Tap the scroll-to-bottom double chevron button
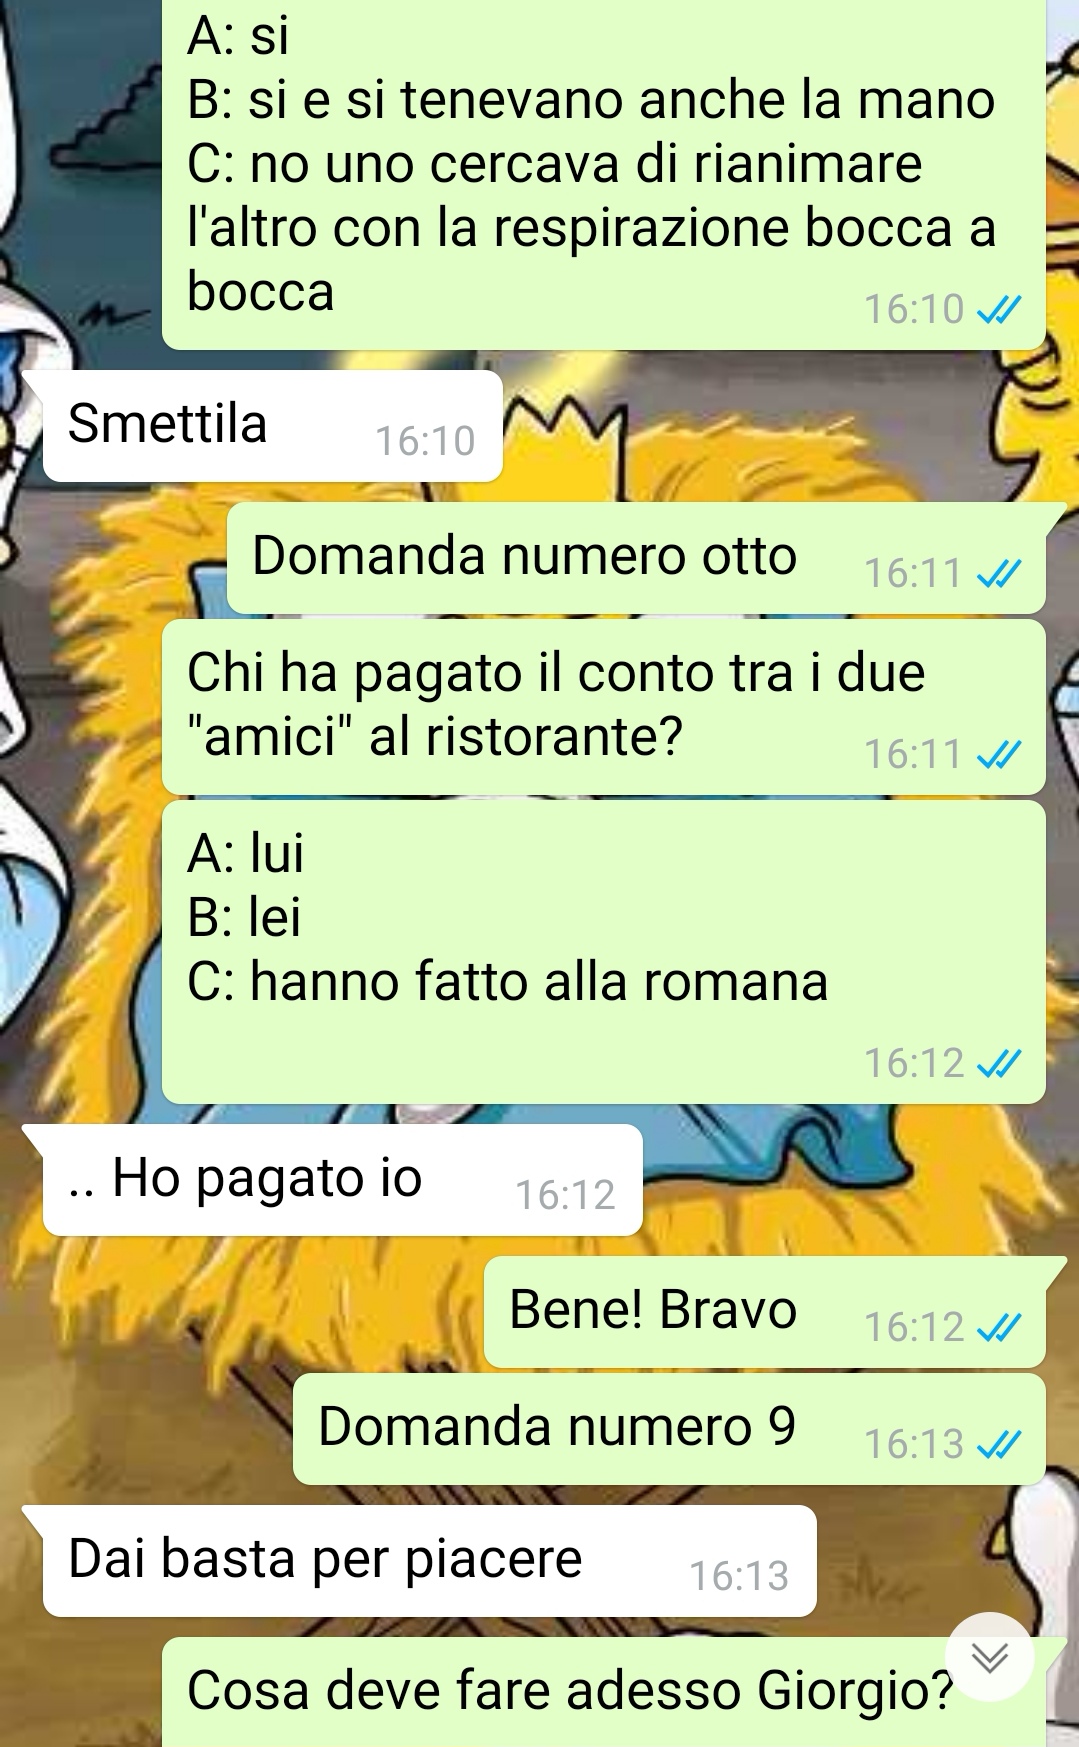The height and width of the screenshot is (1747, 1079). [x=990, y=1658]
